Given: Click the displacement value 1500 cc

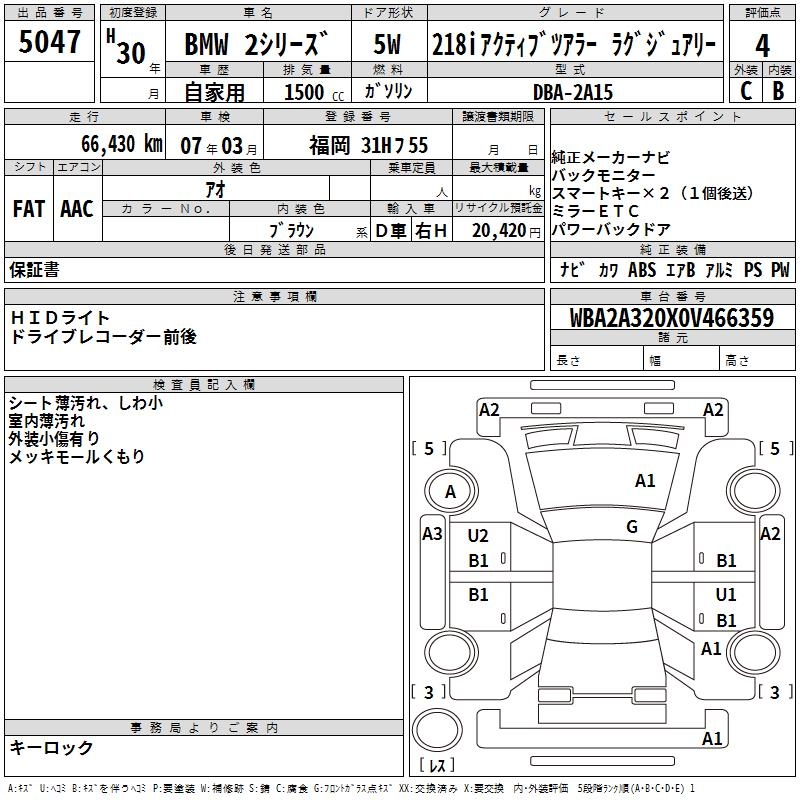Looking at the screenshot, I should pyautogui.click(x=314, y=92).
